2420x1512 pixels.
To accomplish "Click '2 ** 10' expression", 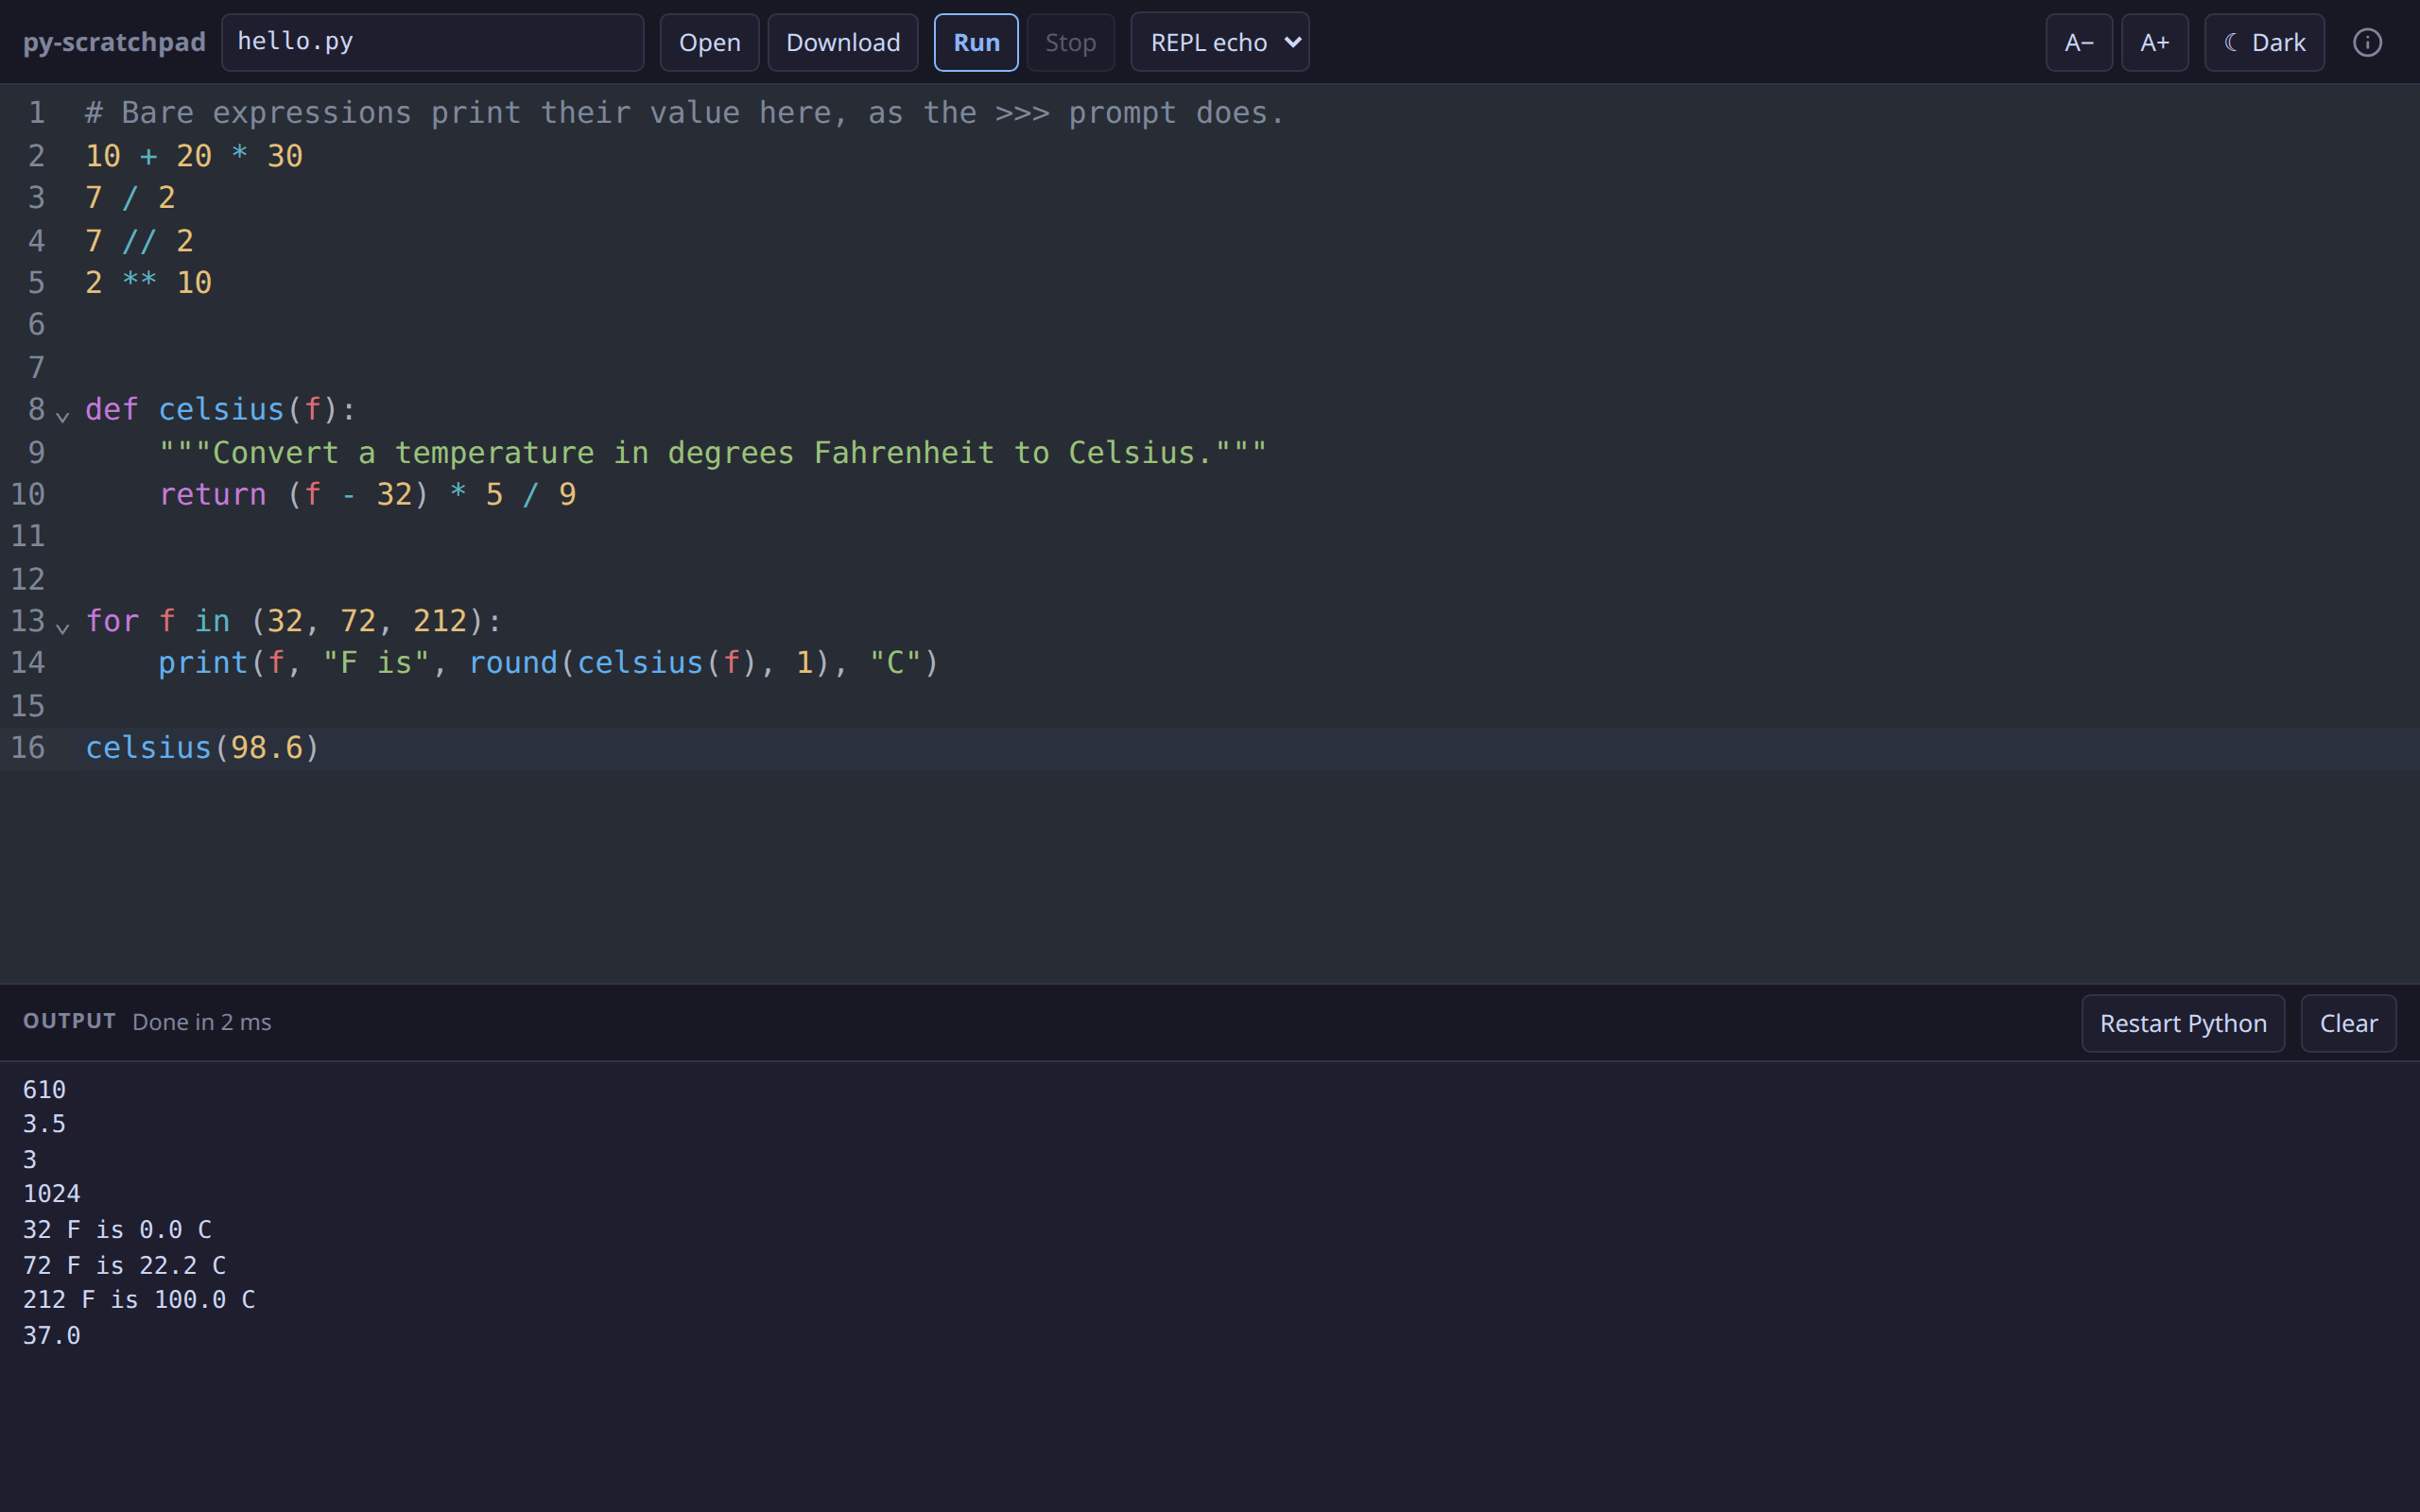I will [x=148, y=283].
